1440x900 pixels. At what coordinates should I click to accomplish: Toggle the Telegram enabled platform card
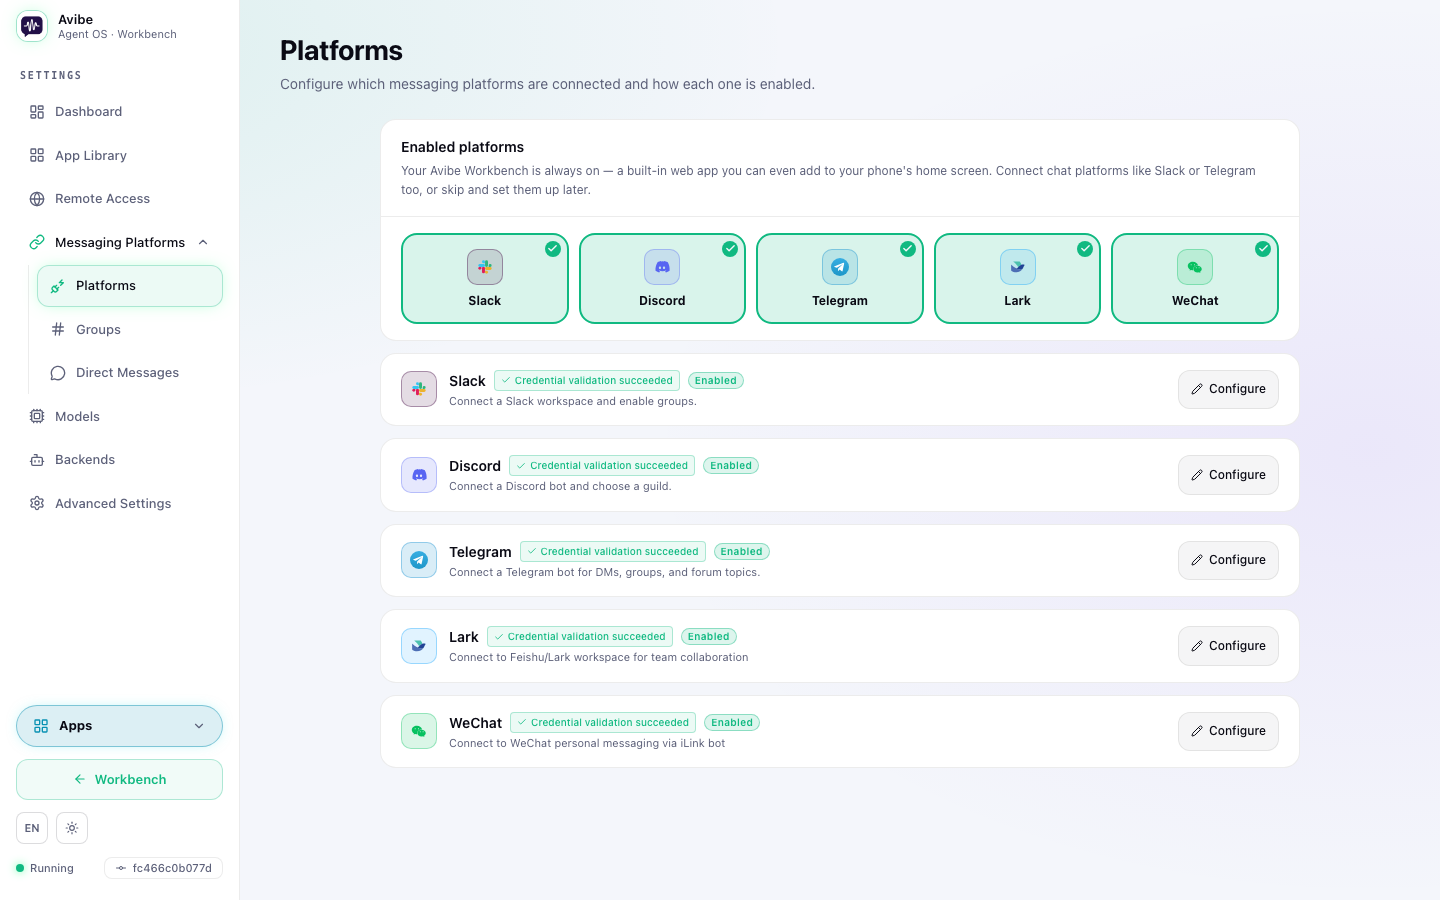(840, 278)
